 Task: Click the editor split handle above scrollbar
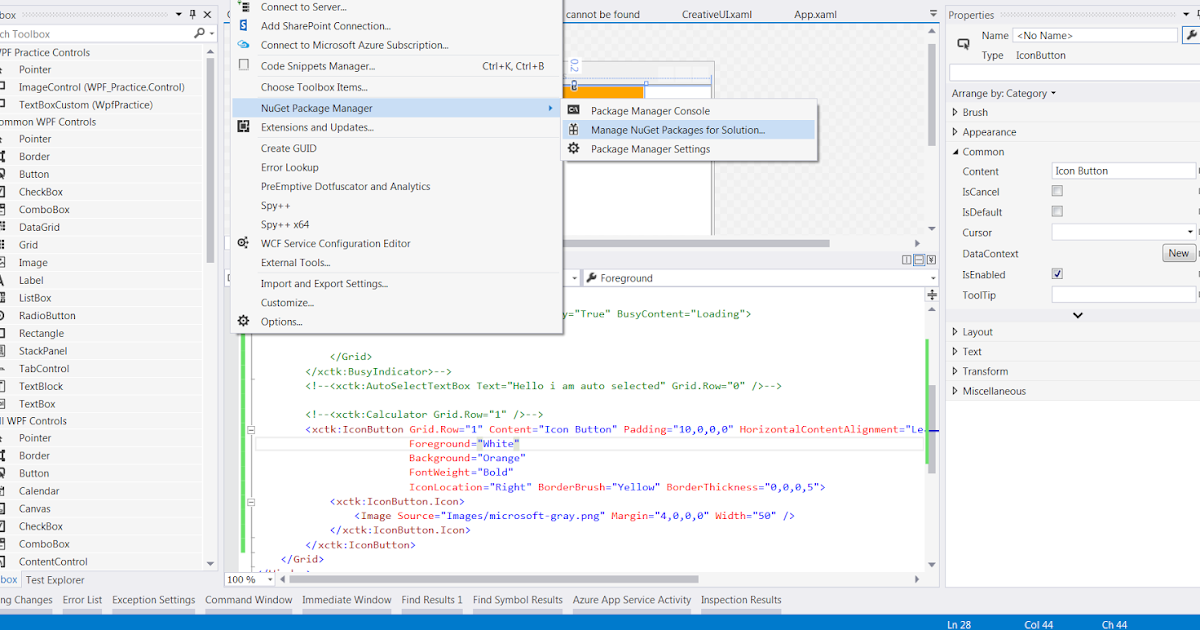[932, 295]
